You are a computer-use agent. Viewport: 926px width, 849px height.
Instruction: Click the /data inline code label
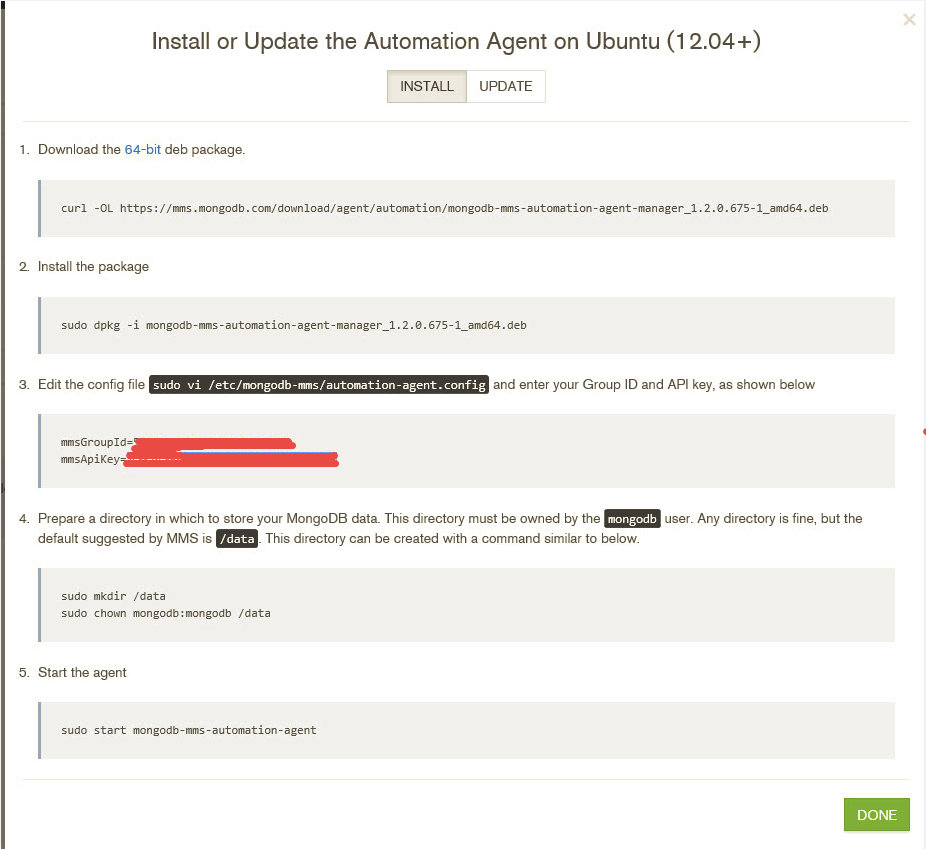(x=237, y=538)
